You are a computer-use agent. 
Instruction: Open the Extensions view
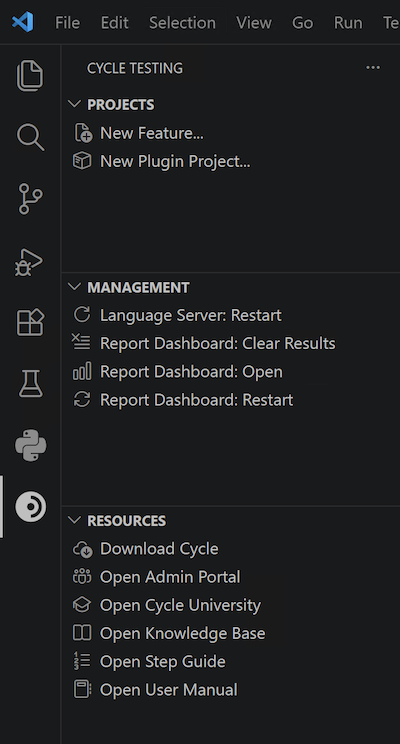(x=30, y=323)
